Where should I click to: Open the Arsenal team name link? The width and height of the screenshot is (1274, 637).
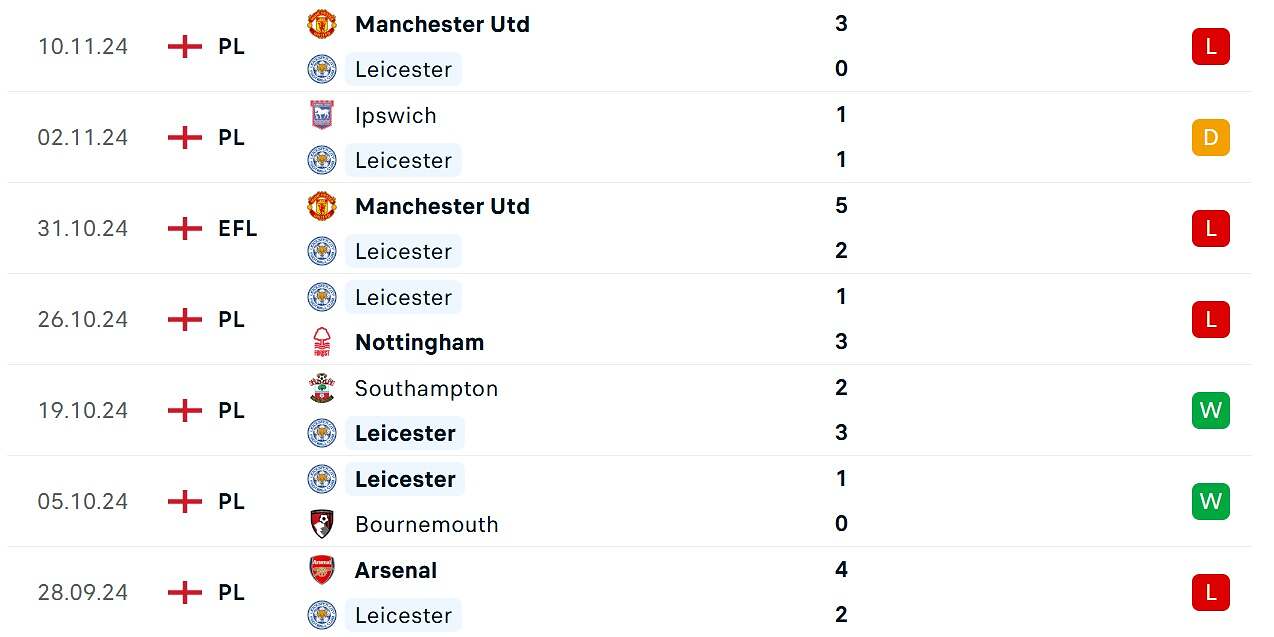tap(396, 570)
